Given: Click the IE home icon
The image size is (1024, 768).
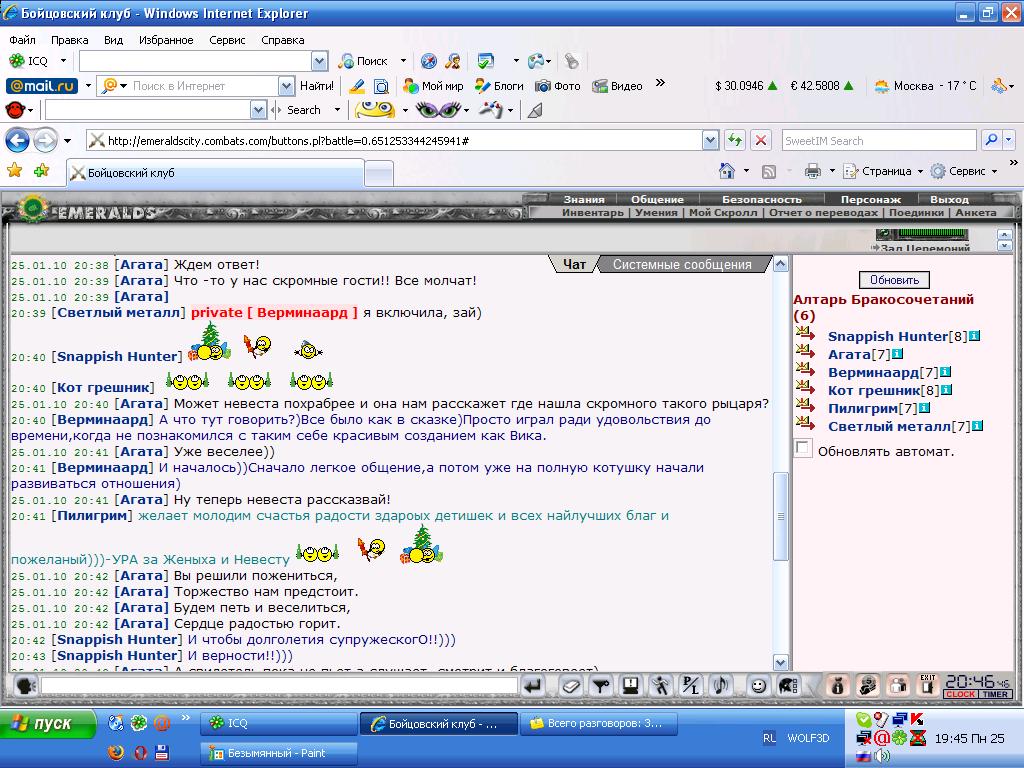Looking at the screenshot, I should (x=727, y=171).
